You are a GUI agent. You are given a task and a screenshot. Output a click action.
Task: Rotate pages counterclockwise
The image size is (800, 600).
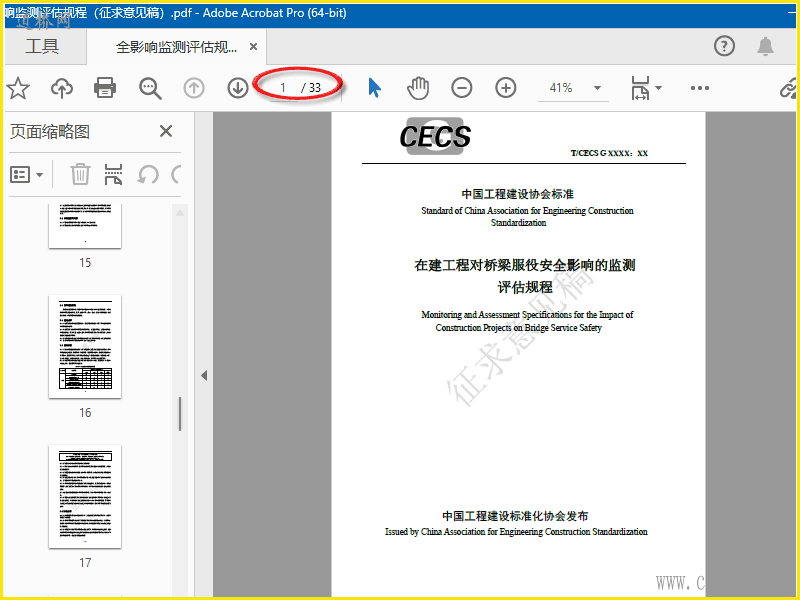coord(148,174)
